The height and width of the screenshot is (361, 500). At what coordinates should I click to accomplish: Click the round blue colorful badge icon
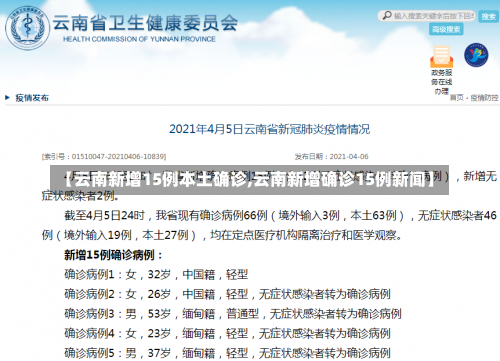(476, 55)
